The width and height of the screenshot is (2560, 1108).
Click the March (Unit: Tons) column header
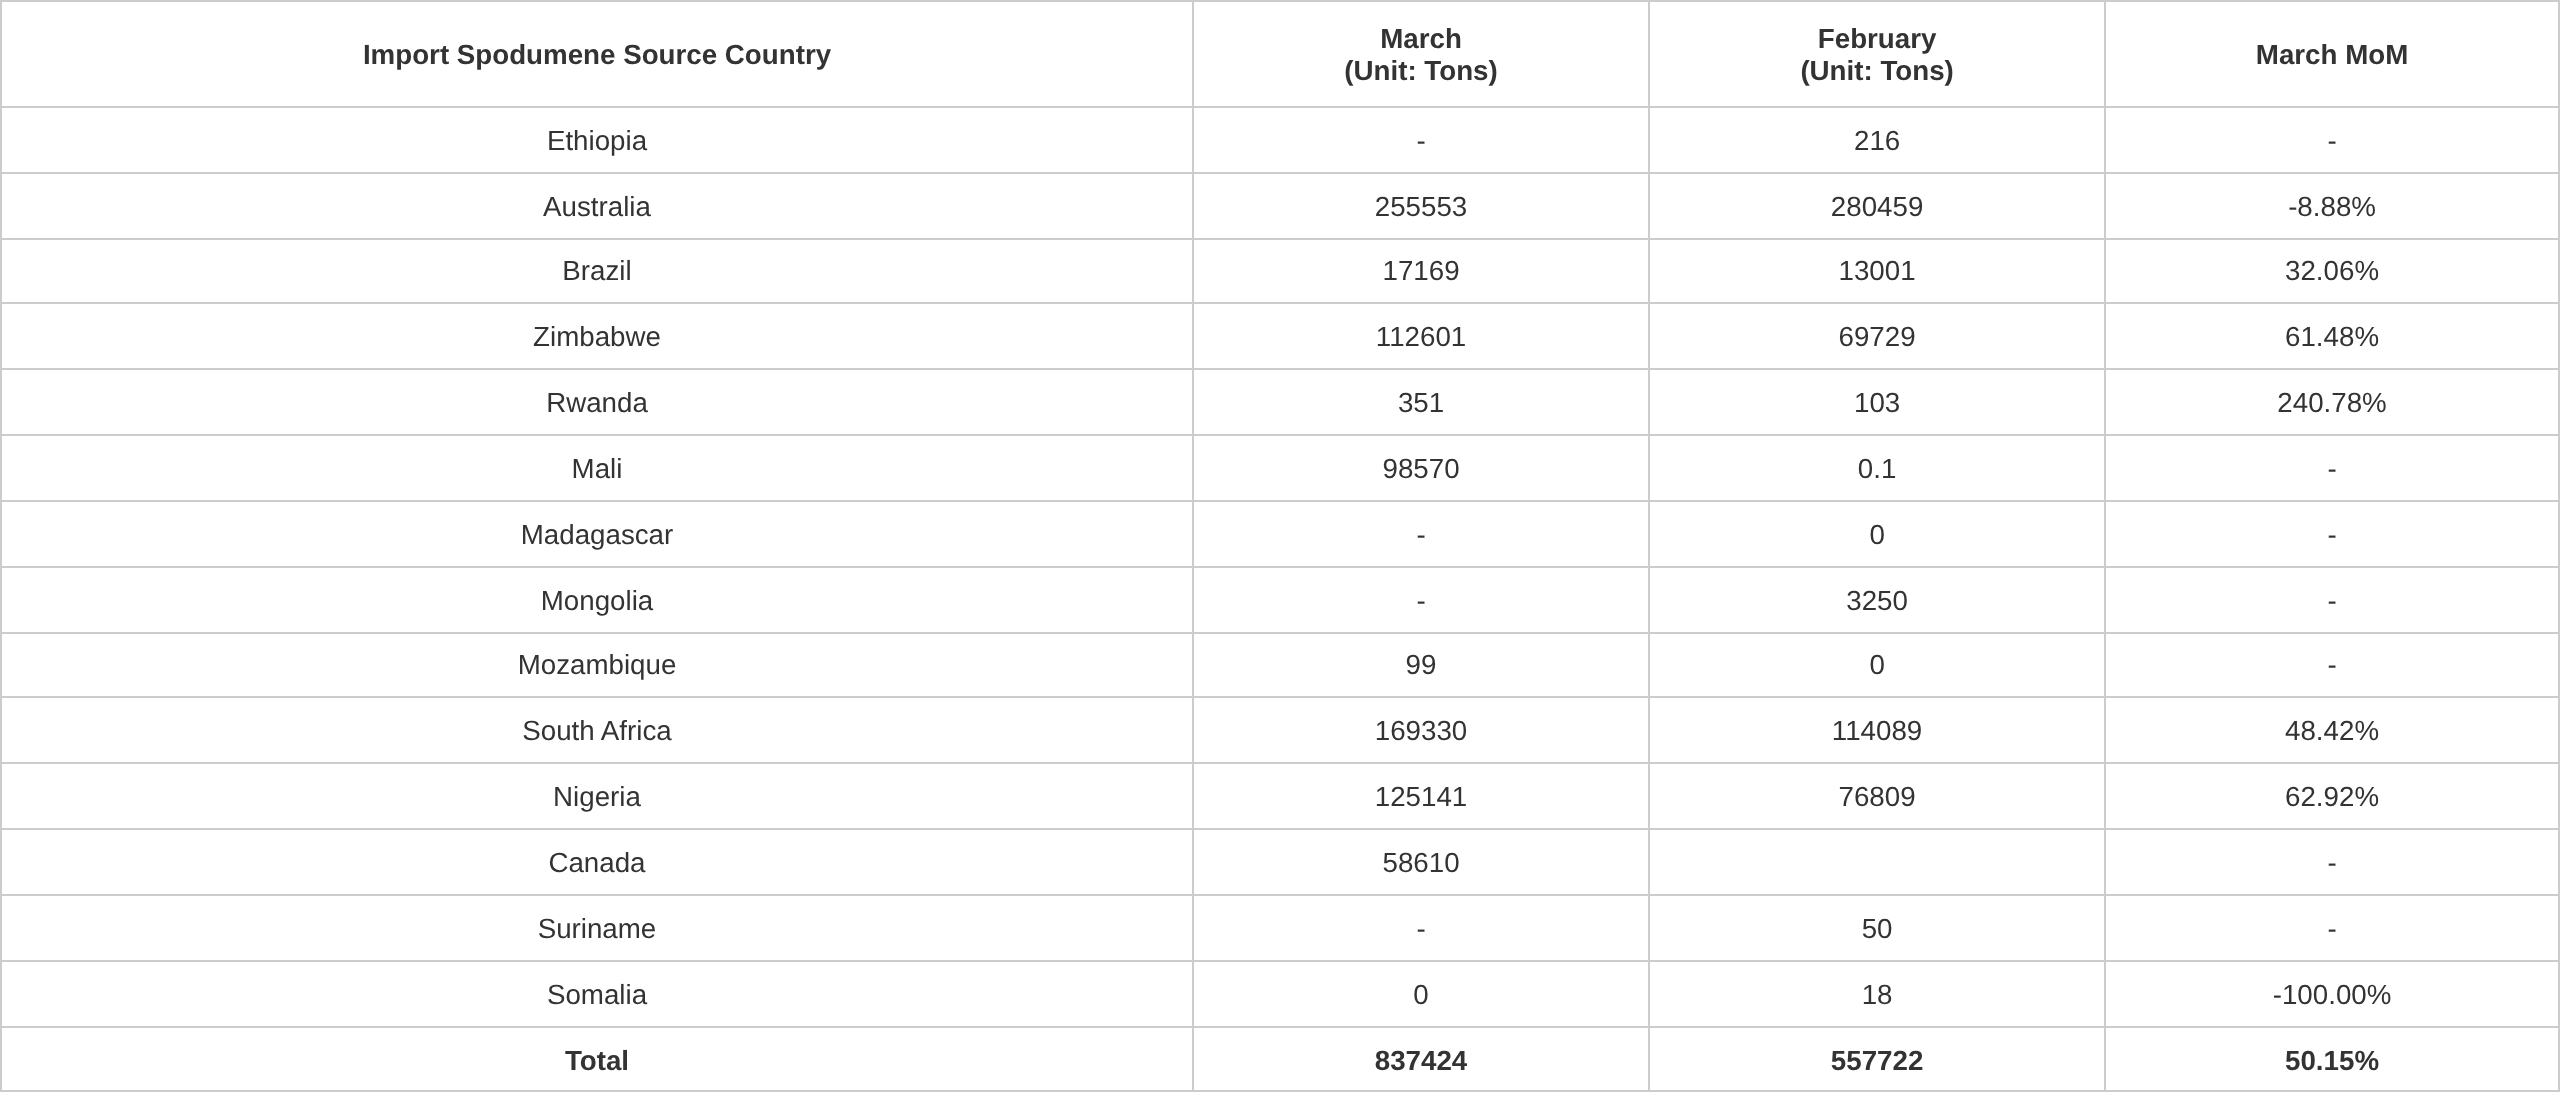pos(1420,55)
